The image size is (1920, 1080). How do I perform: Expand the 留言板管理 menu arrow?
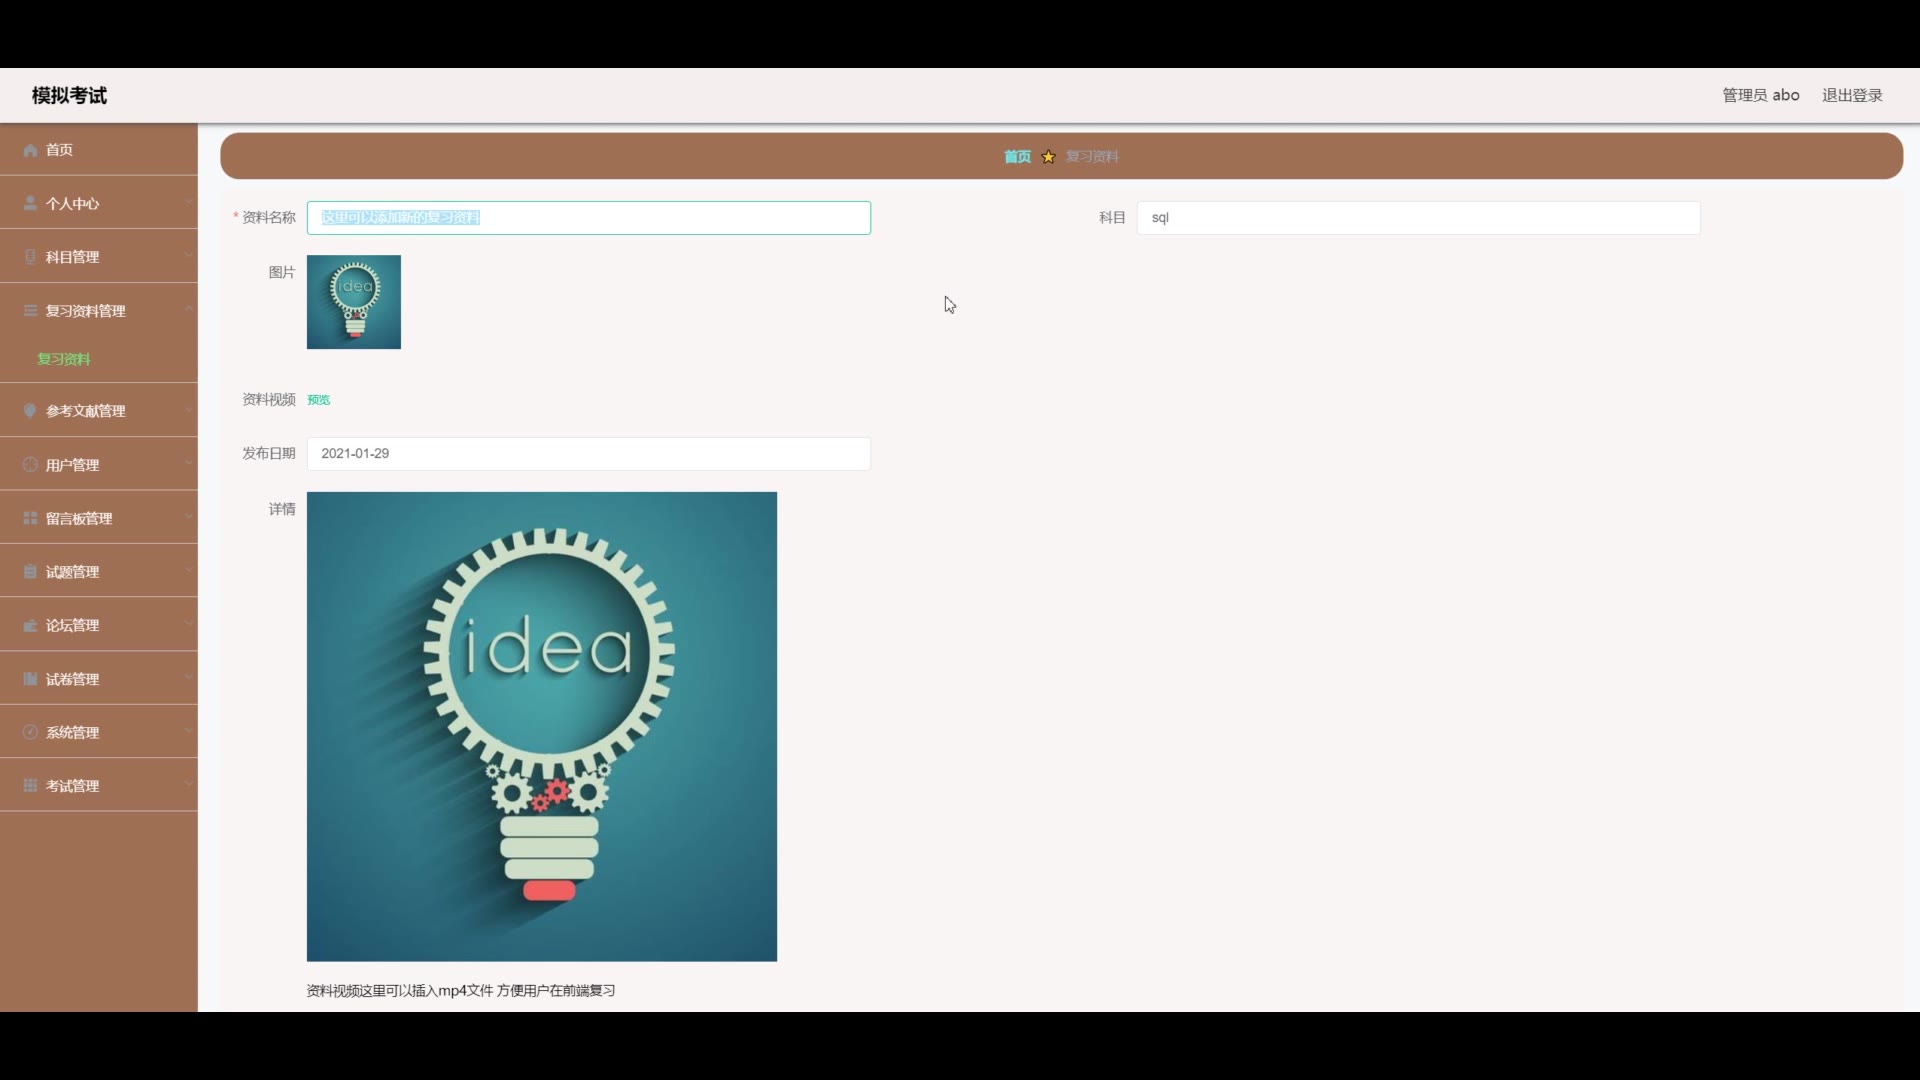(188, 517)
